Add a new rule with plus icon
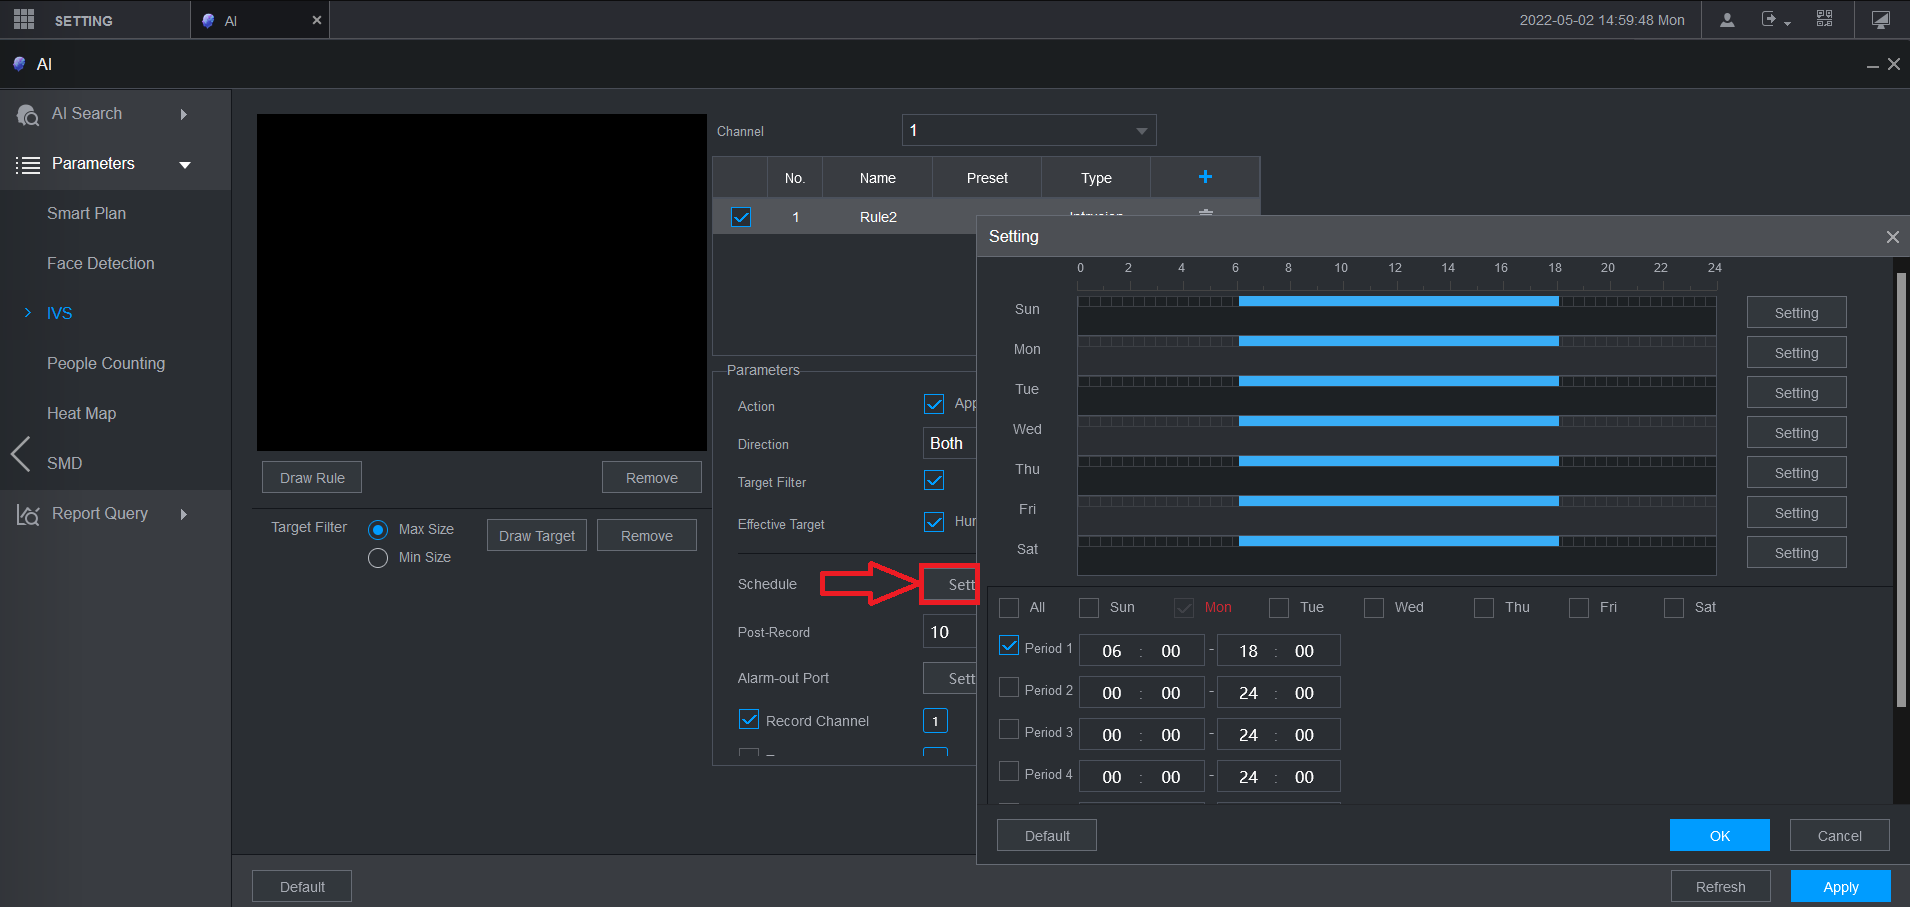 pos(1205,177)
